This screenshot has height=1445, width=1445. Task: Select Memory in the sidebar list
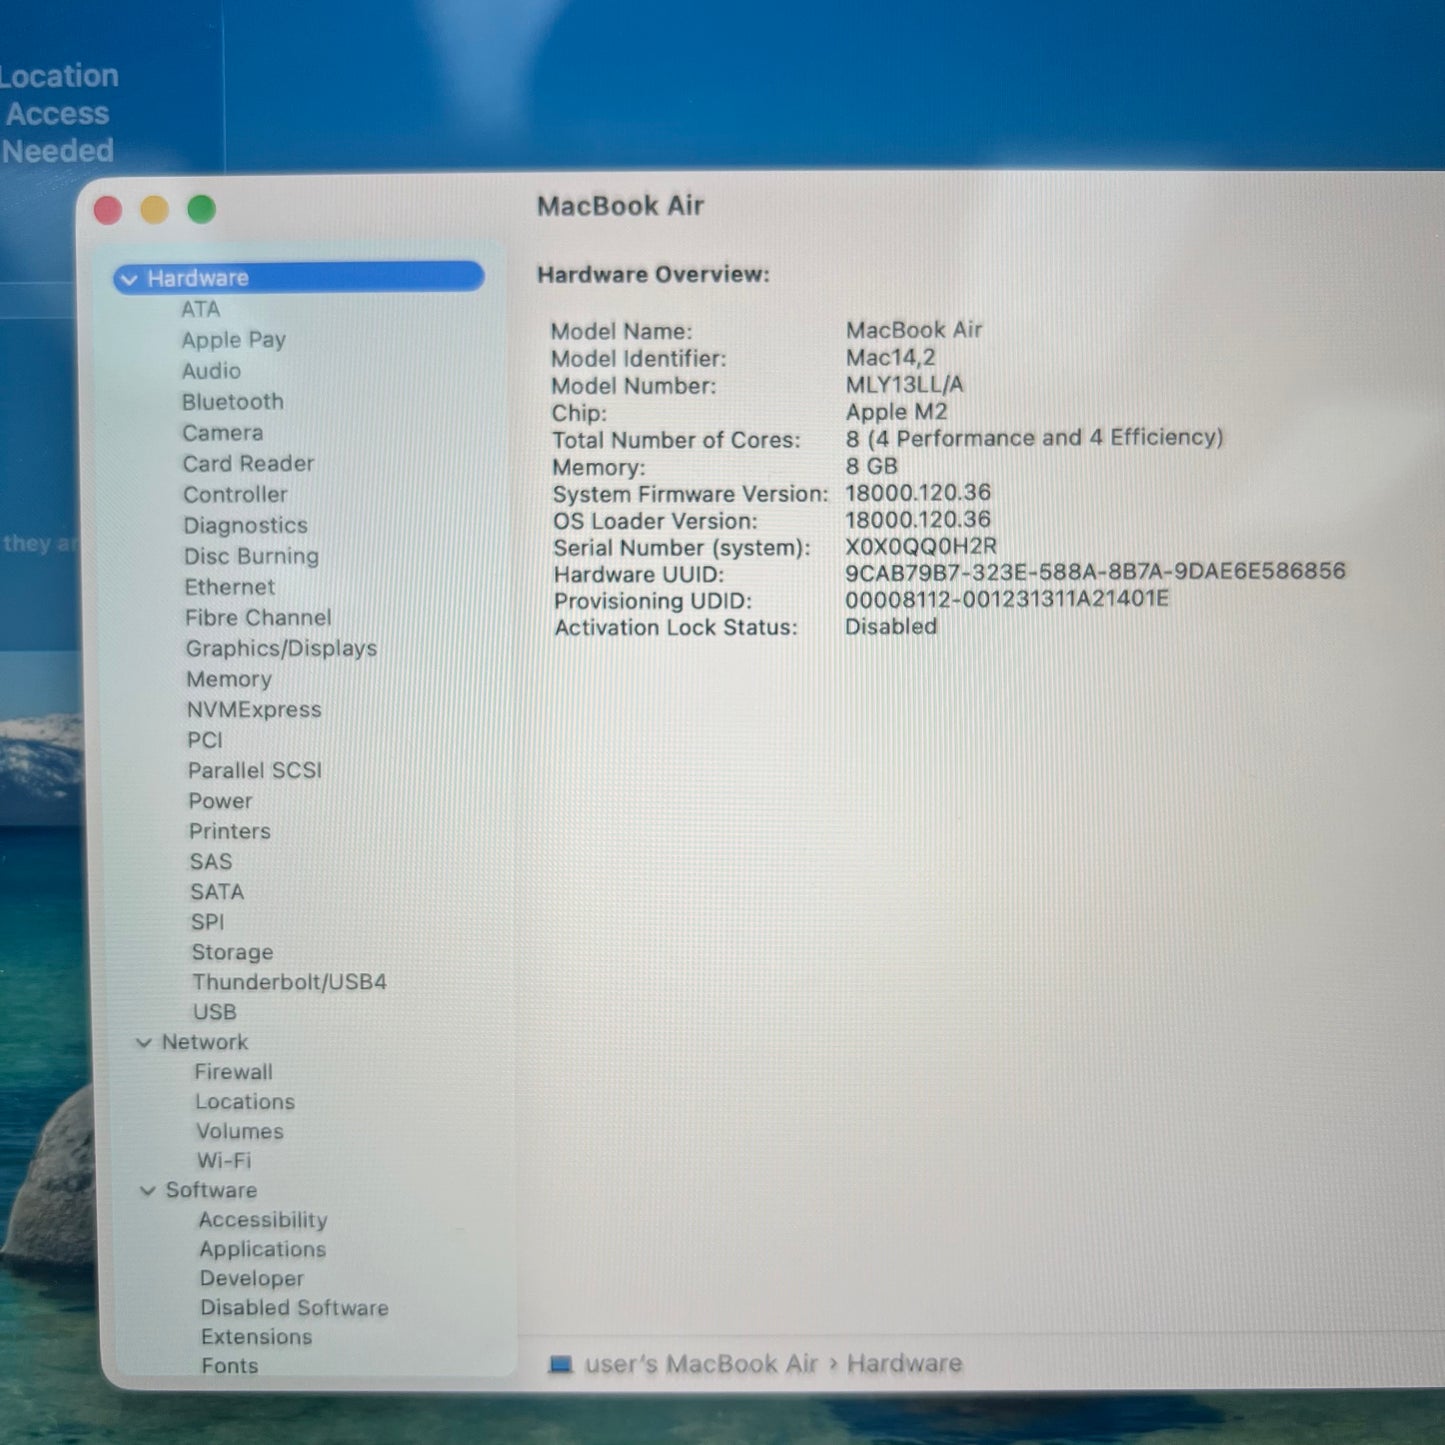pos(229,679)
